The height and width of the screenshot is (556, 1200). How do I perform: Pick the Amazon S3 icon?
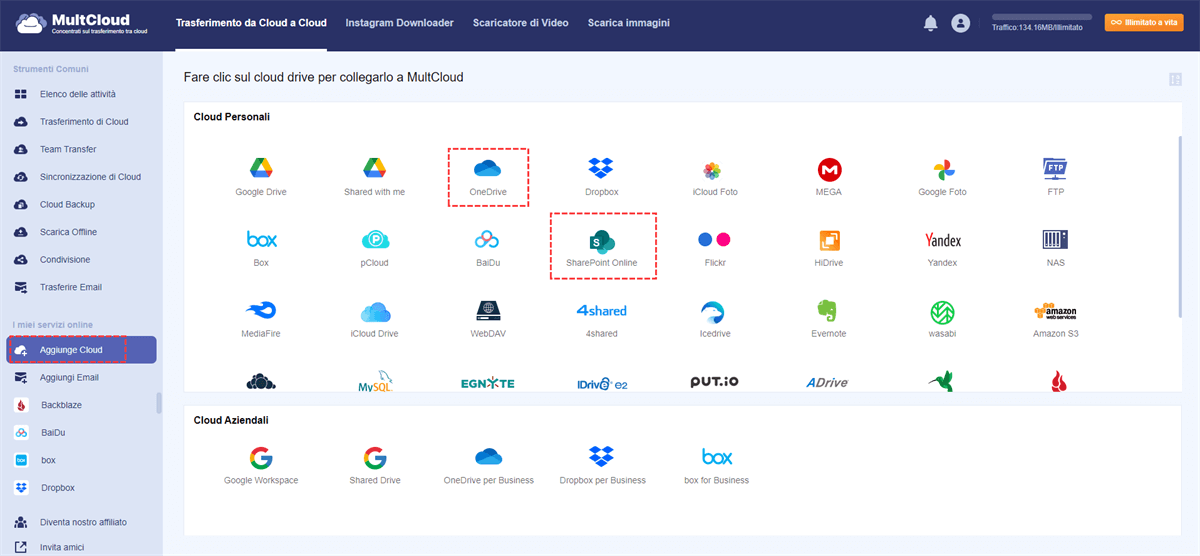point(1055,311)
